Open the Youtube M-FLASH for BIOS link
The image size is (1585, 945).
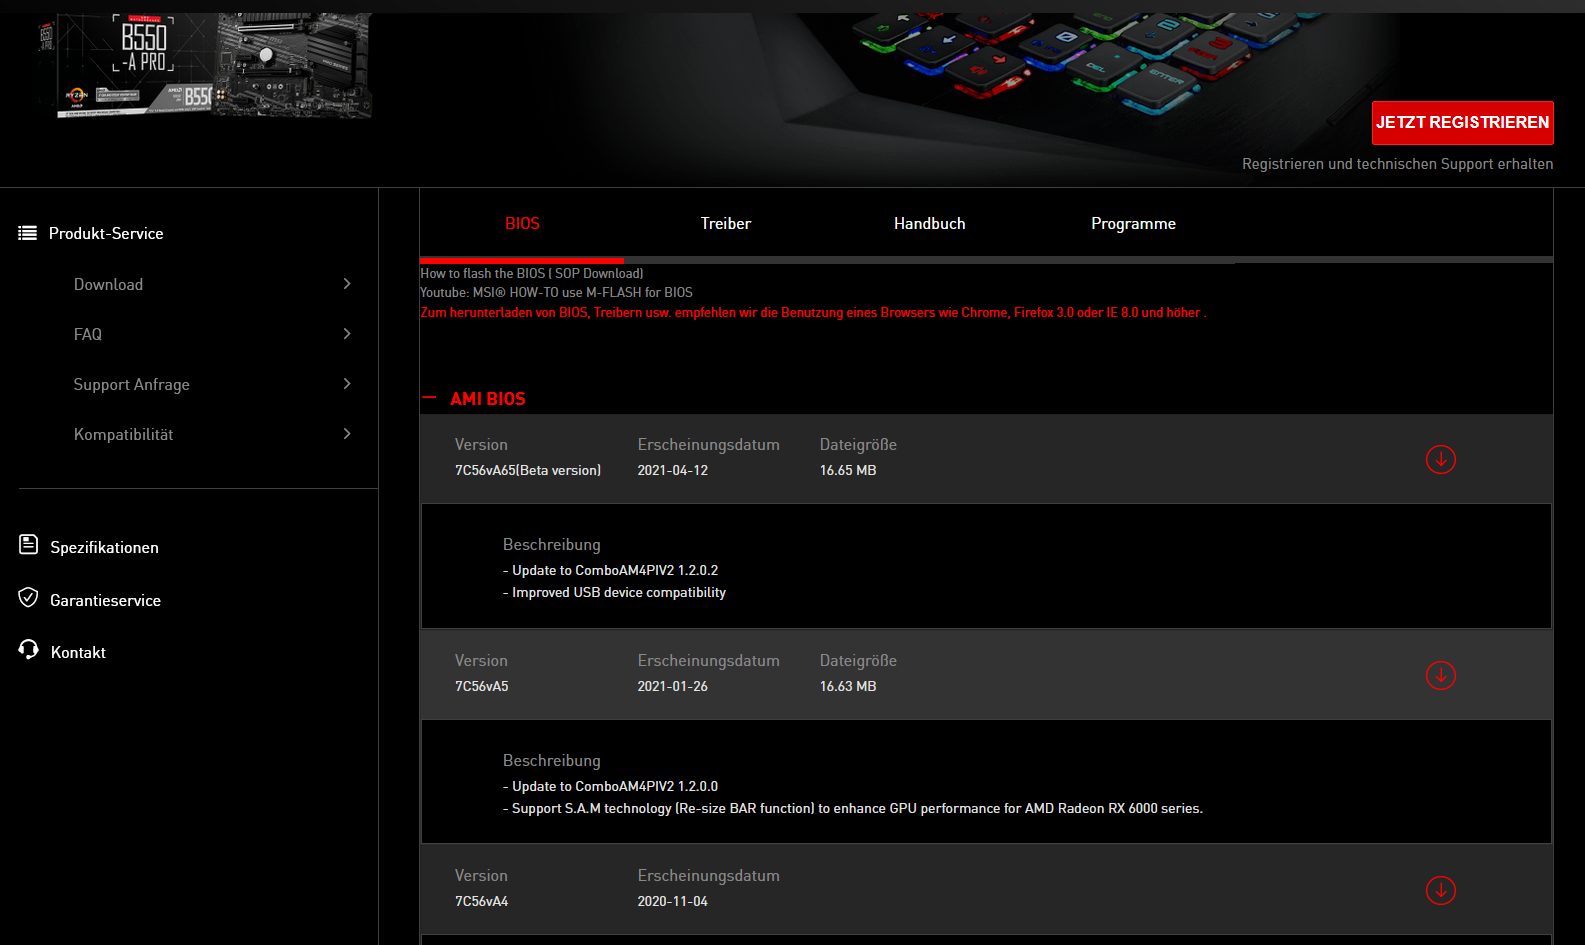pyautogui.click(x=556, y=292)
